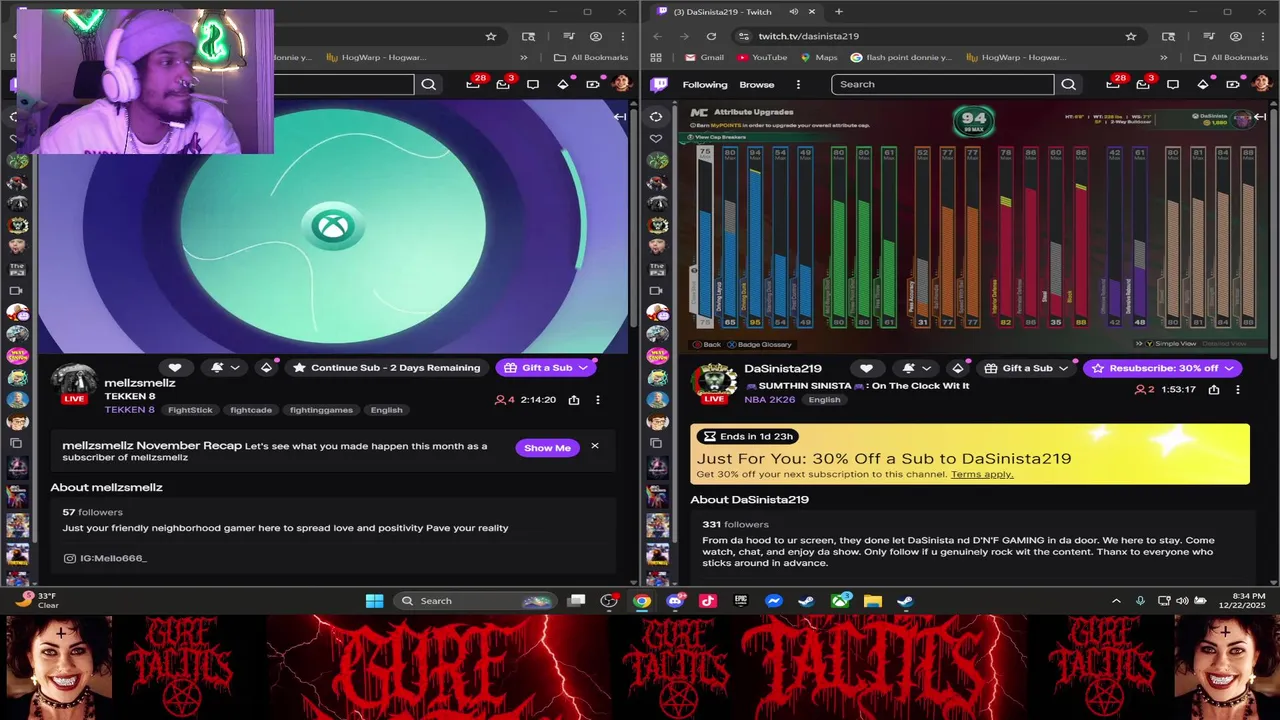Mute the DaSinista219 Twitch browser tab

coord(793,12)
